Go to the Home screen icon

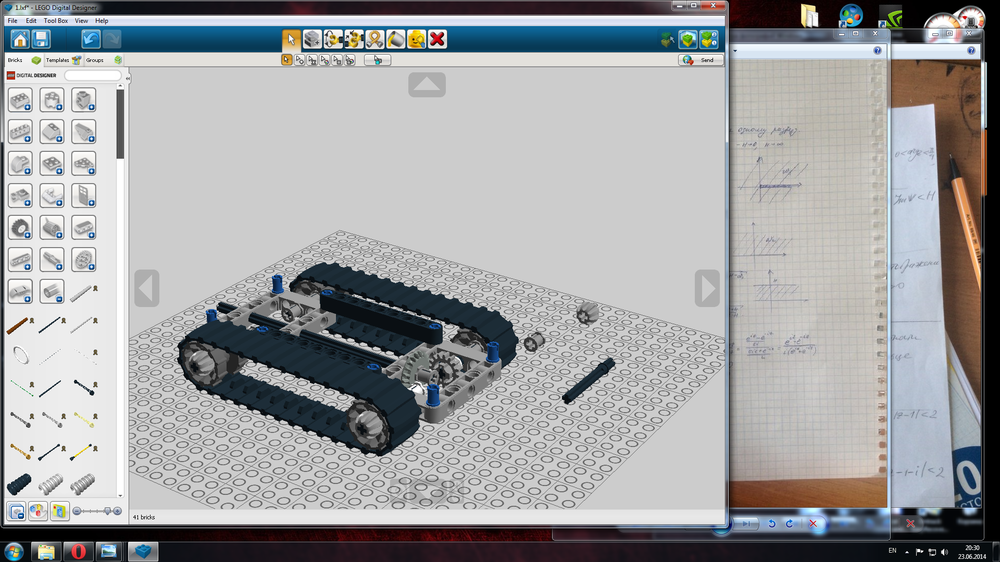point(20,40)
